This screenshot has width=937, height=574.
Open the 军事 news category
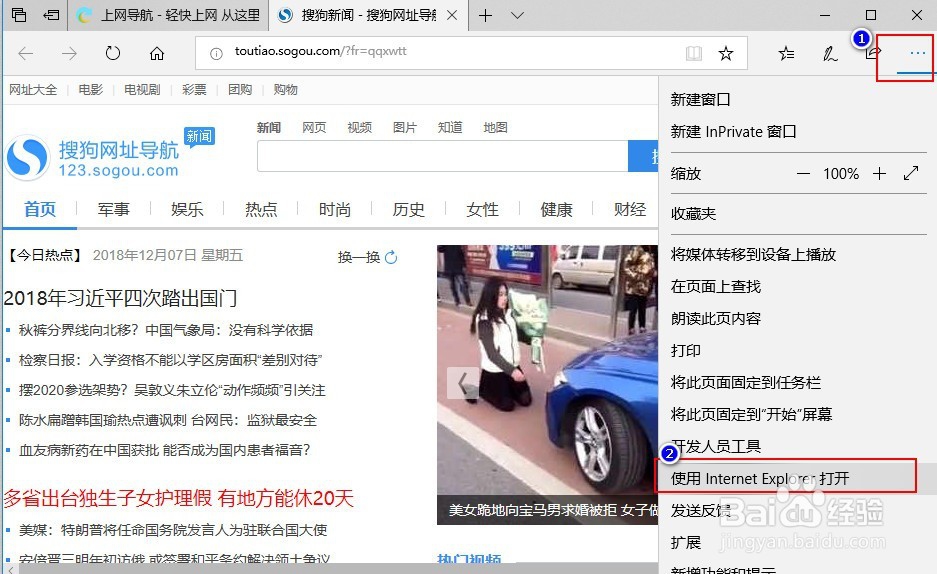[x=114, y=209]
